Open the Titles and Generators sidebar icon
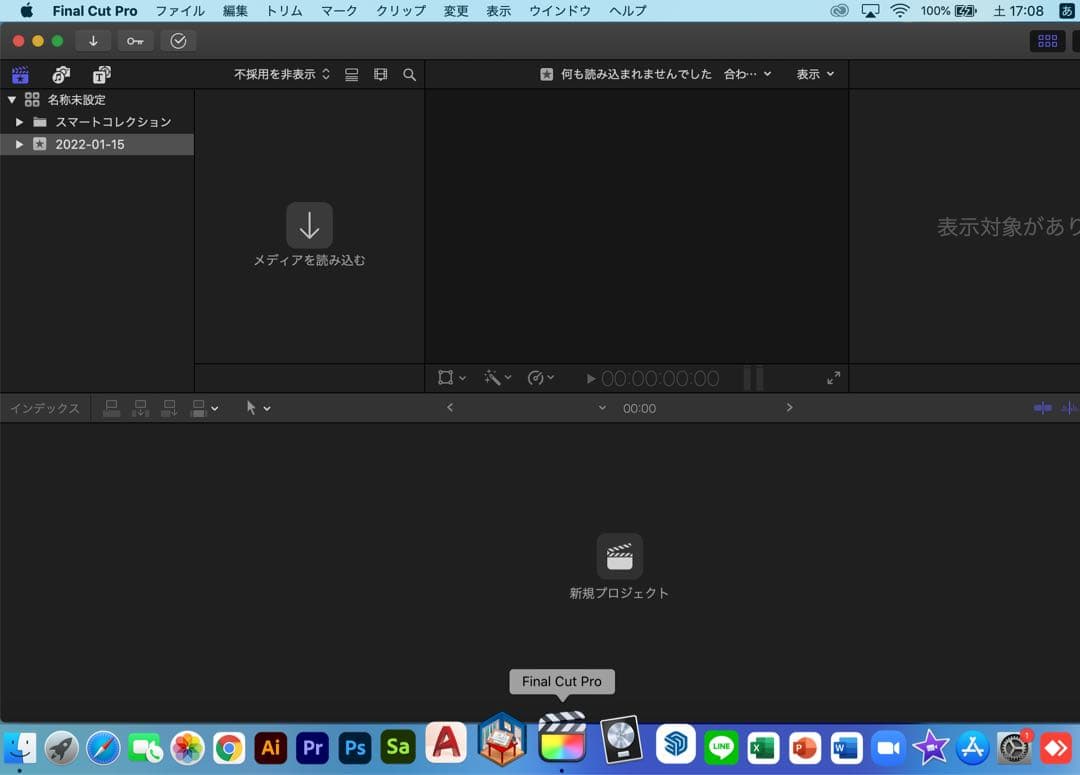 point(101,74)
